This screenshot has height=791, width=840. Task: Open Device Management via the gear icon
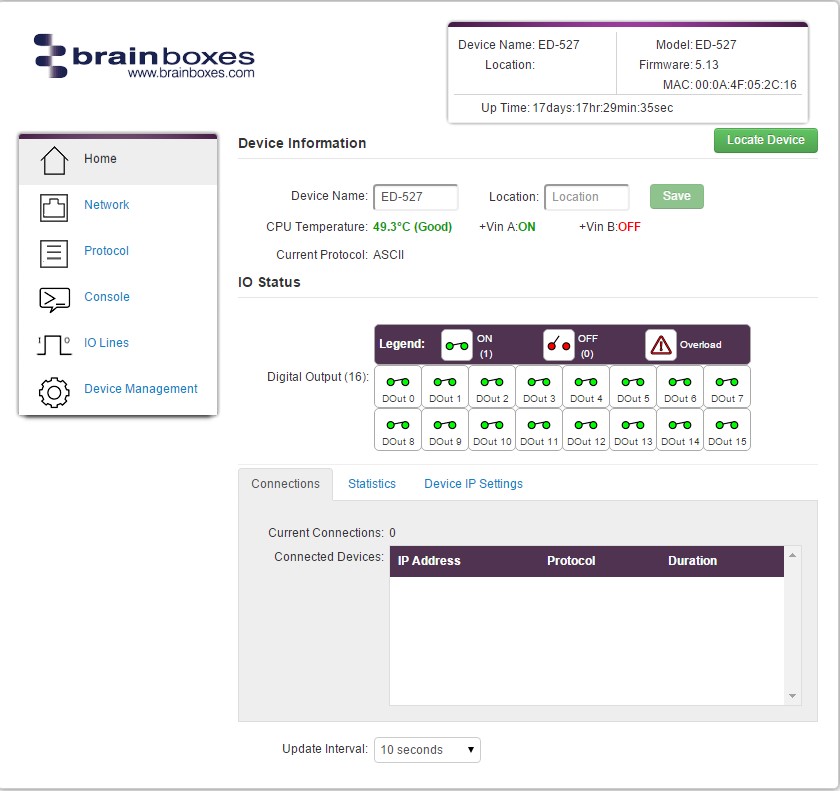(x=54, y=392)
